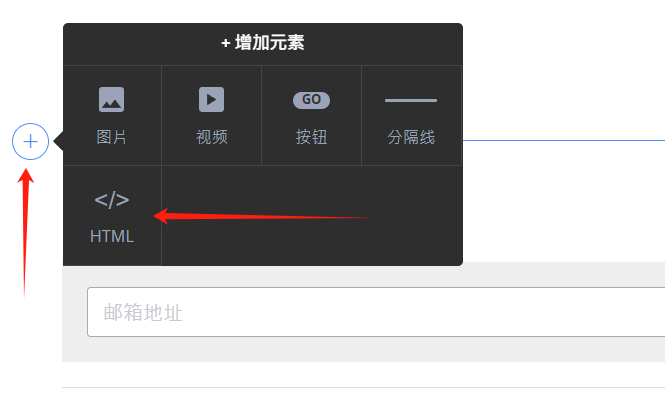The width and height of the screenshot is (665, 394).
Task: Select the 图片 image icon
Action: coord(112,100)
